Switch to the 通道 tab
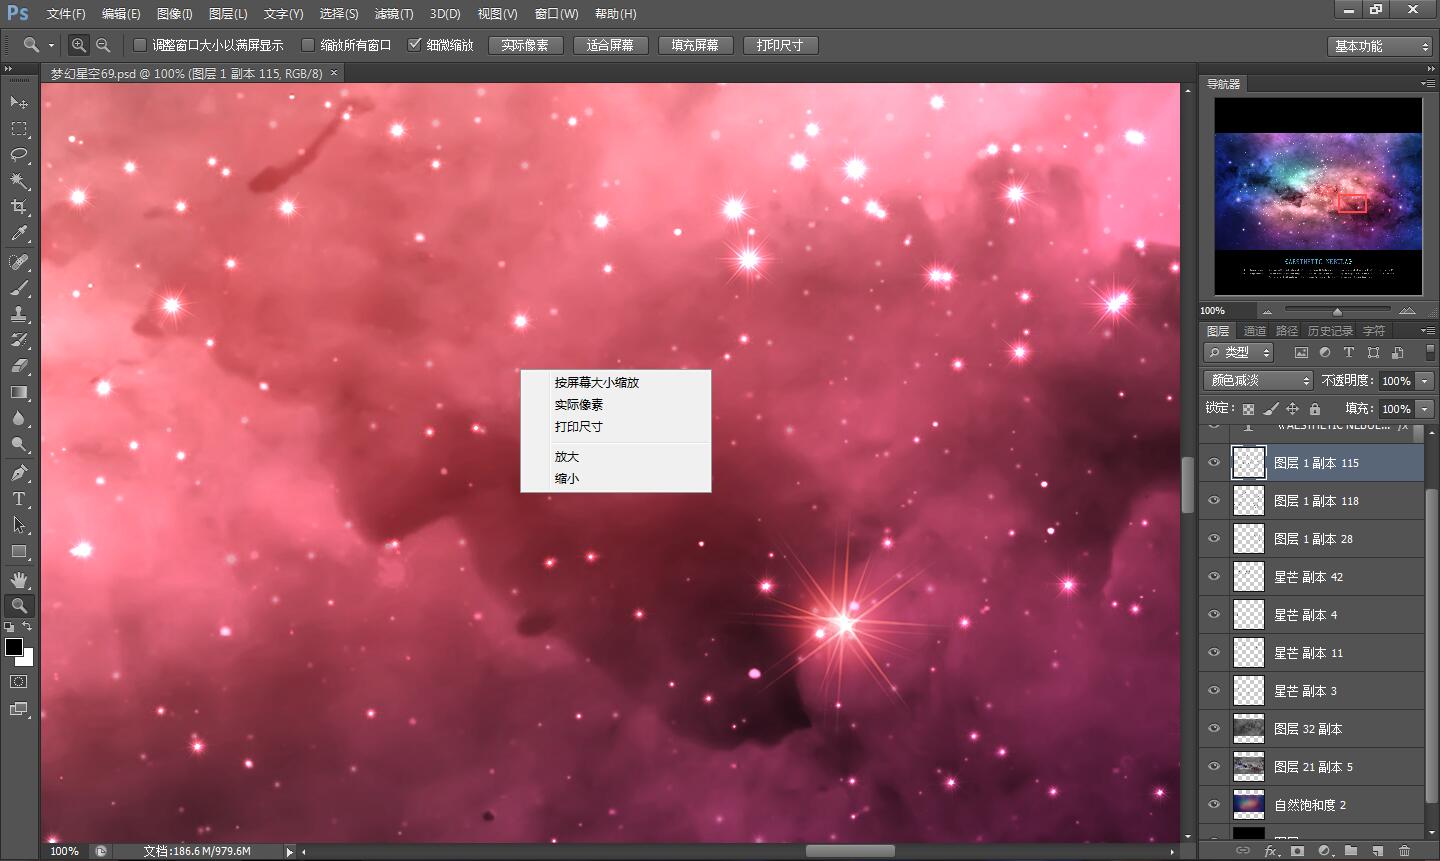Screen dimensions: 1440x861 1254,331
